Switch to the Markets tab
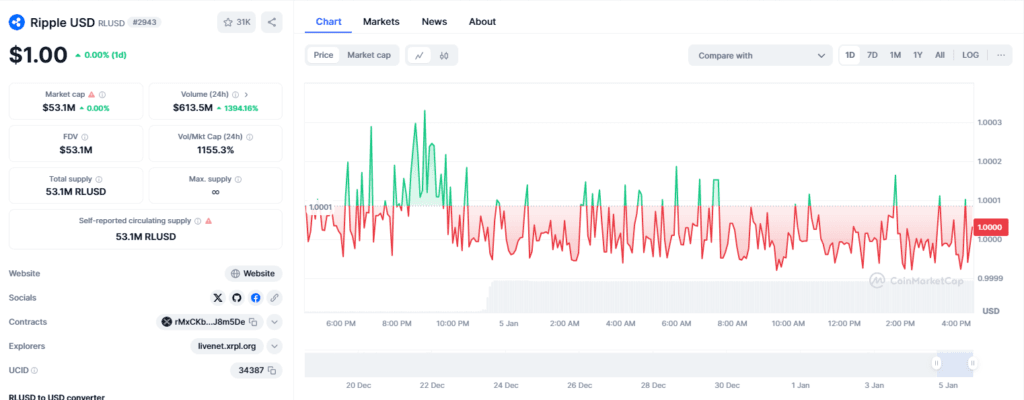The image size is (1024, 400). (x=381, y=22)
